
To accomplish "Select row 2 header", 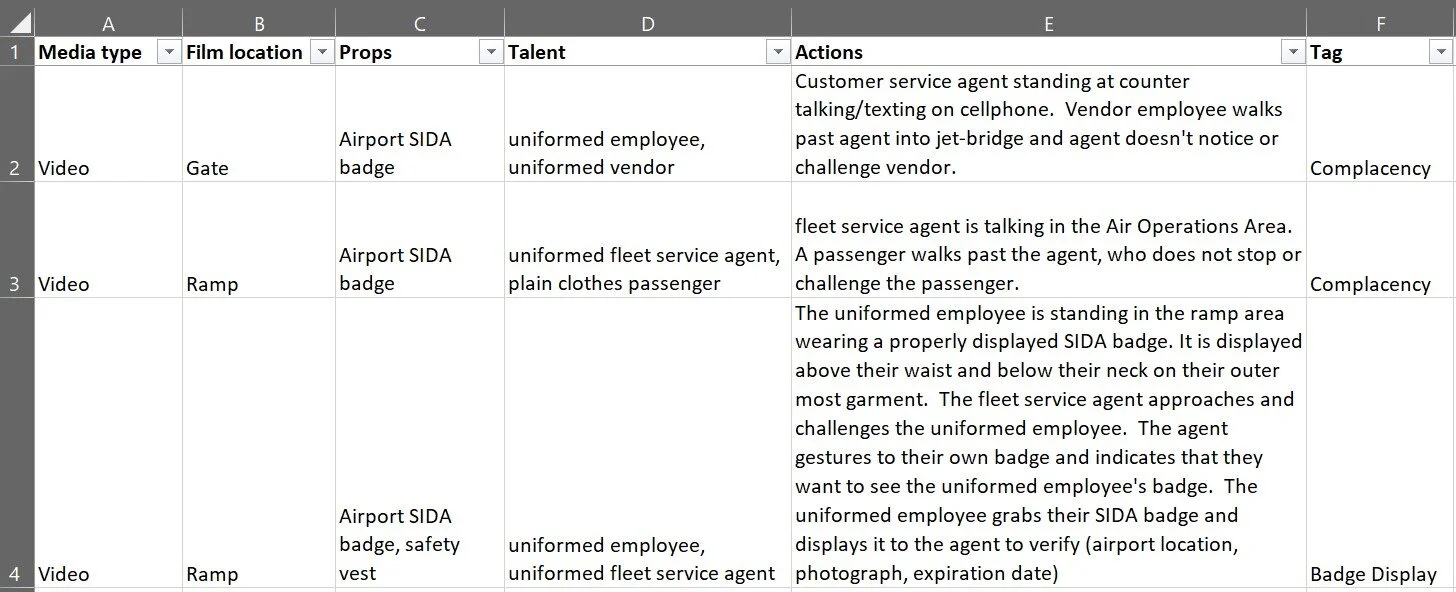I will (17, 124).
